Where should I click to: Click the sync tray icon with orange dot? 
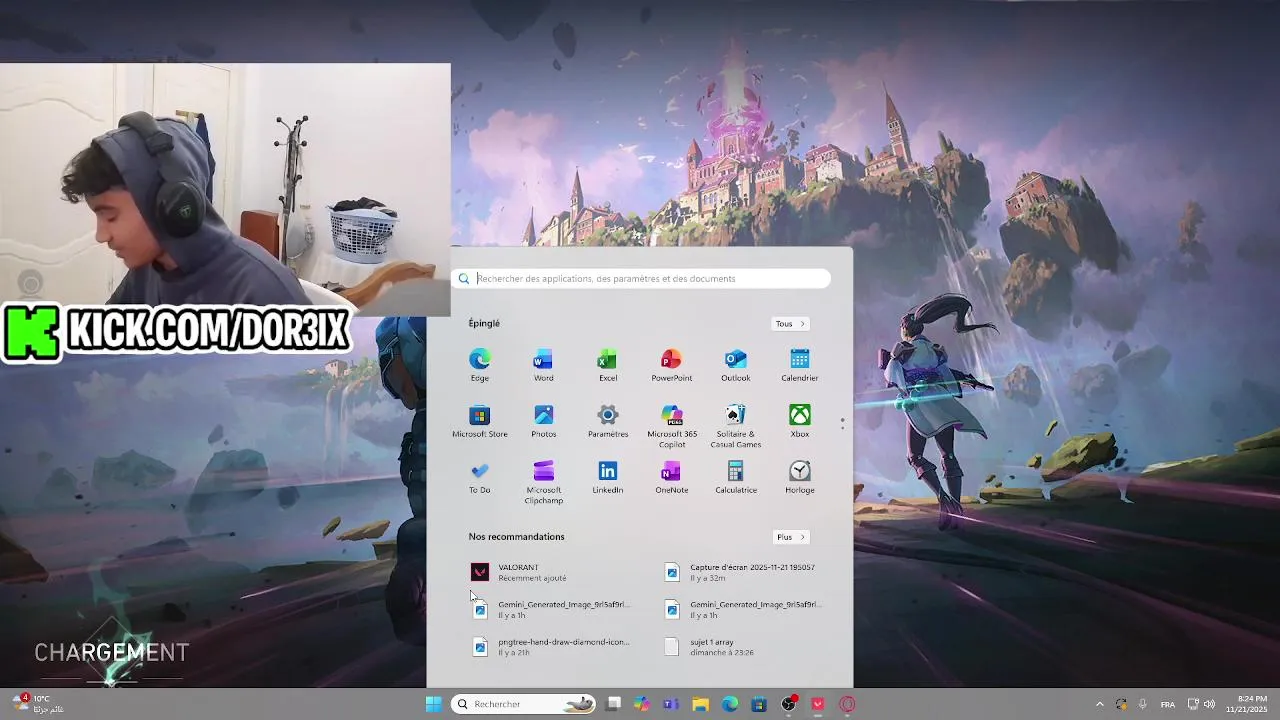pos(1122,704)
